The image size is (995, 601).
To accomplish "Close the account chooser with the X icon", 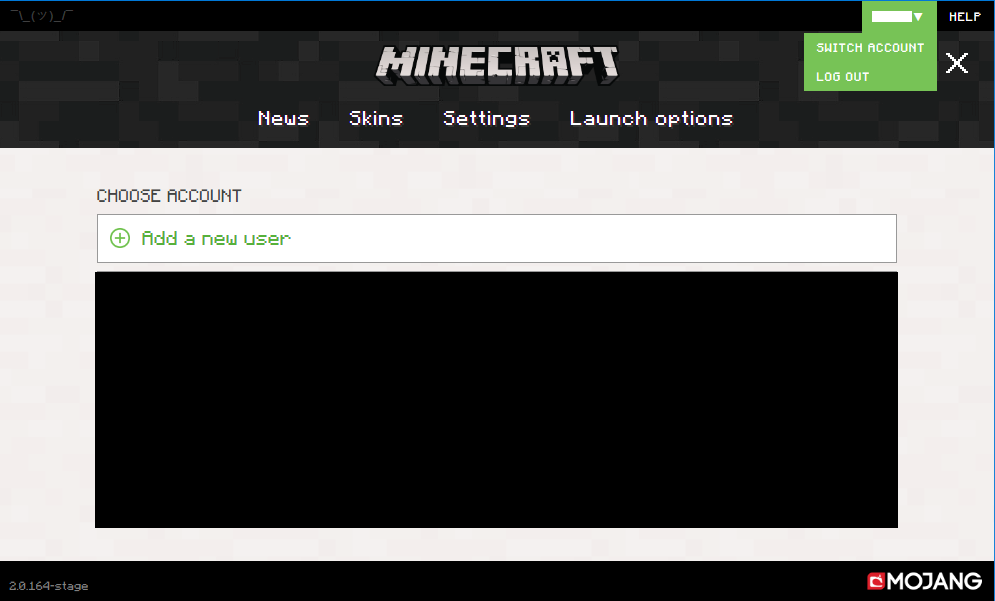I will click(957, 63).
